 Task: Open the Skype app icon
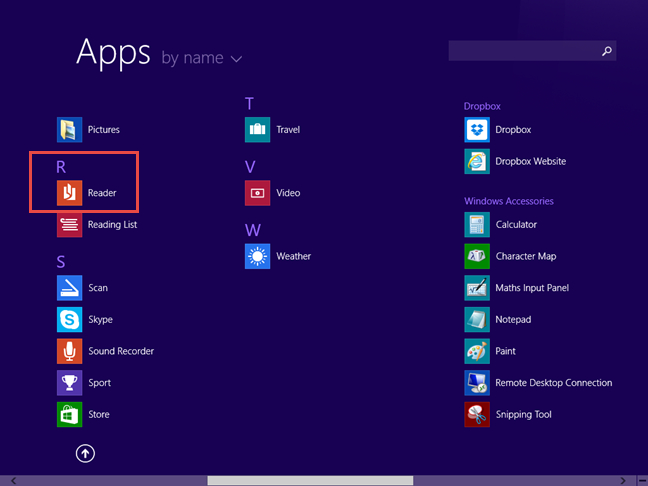[69, 319]
